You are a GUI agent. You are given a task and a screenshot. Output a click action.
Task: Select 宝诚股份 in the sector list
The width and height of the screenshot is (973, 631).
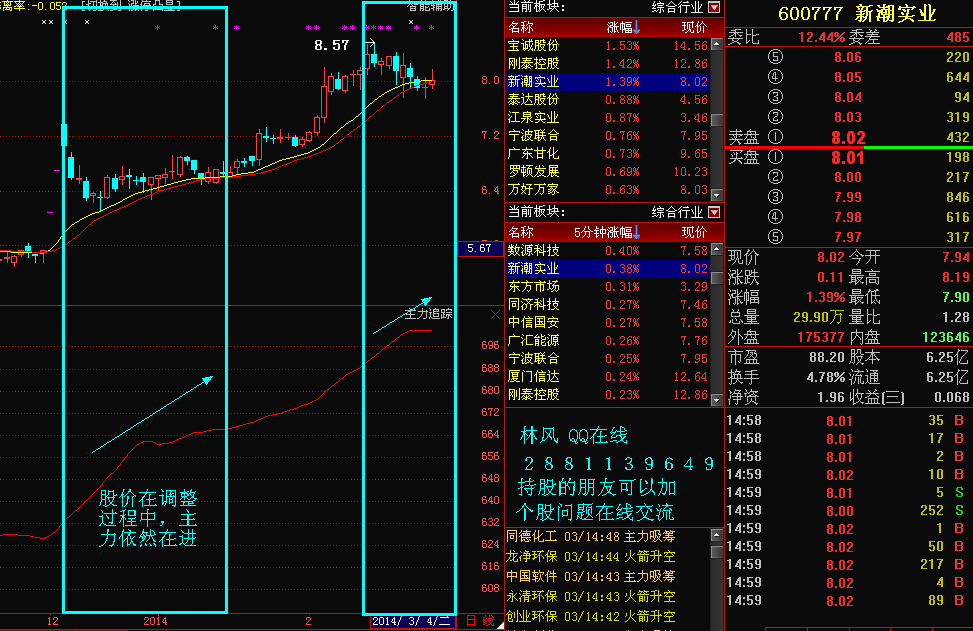pyautogui.click(x=534, y=46)
